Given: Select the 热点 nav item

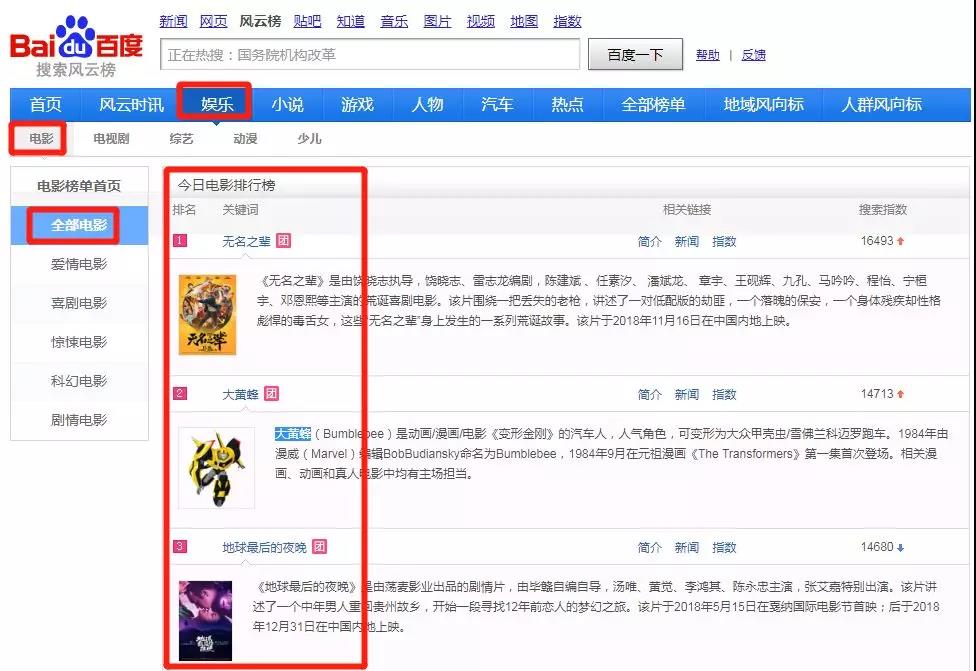Looking at the screenshot, I should coord(567,104).
